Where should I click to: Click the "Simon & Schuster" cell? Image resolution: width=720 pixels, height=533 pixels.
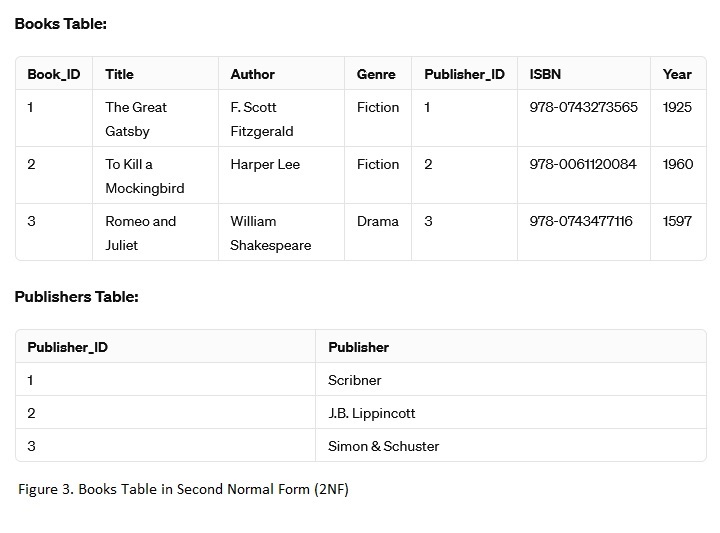[x=383, y=446]
